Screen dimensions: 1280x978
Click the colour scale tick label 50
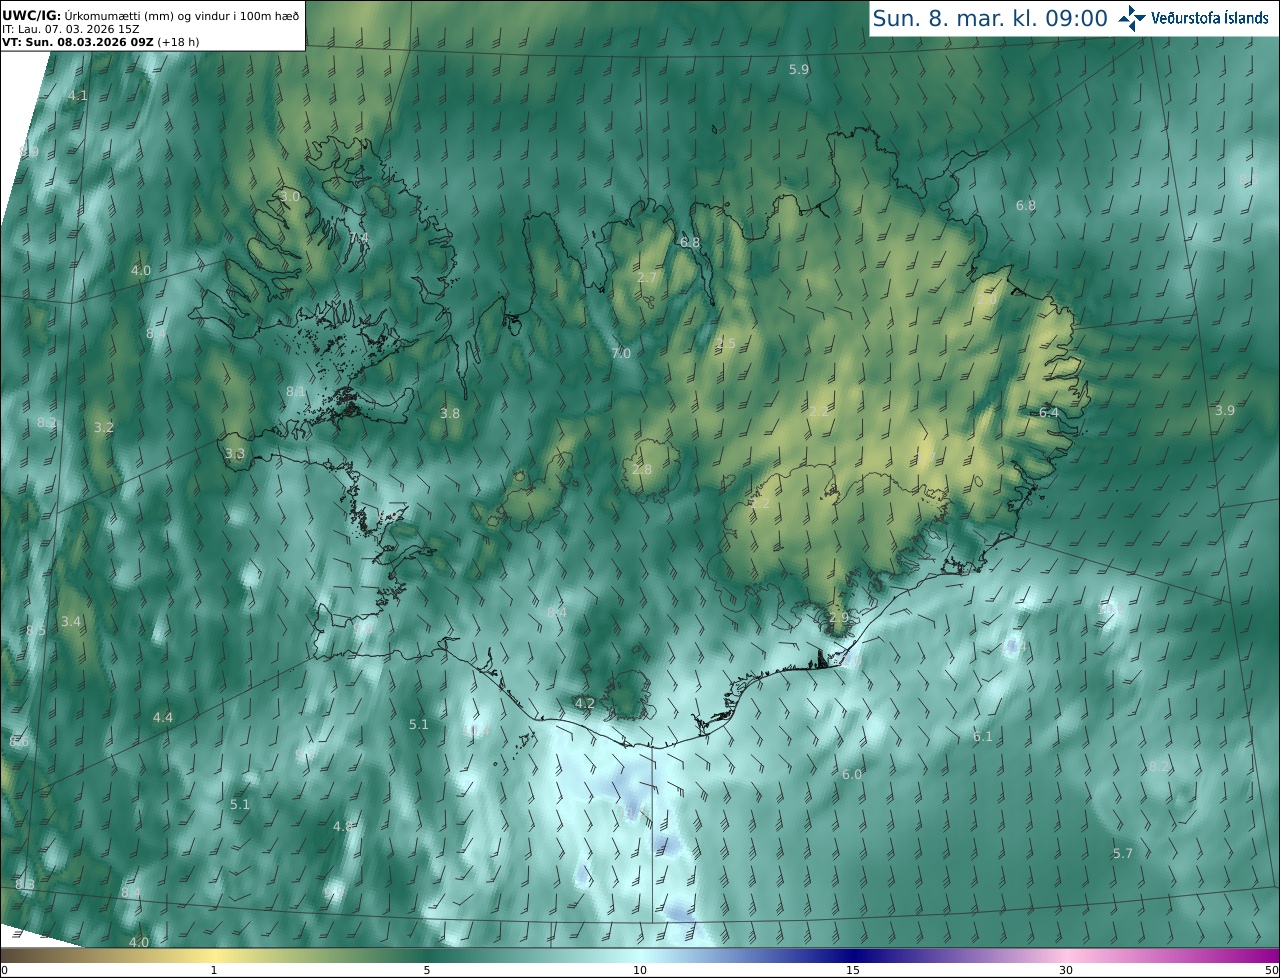tap(1272, 970)
